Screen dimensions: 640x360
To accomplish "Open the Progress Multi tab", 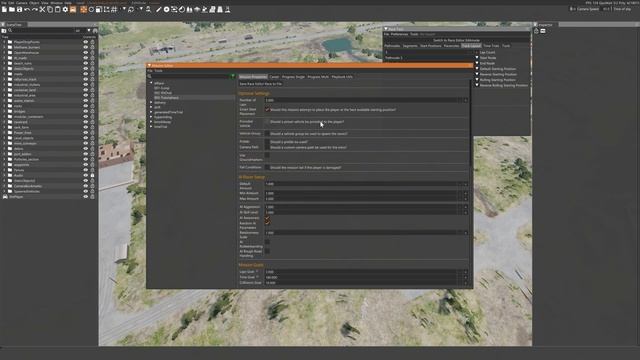I will [318, 77].
